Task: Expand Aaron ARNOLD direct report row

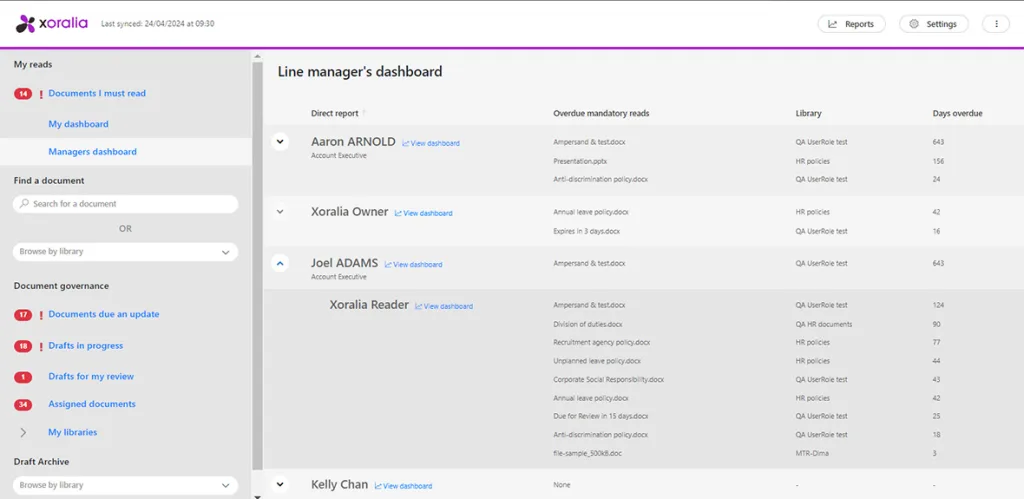Action: coord(280,142)
